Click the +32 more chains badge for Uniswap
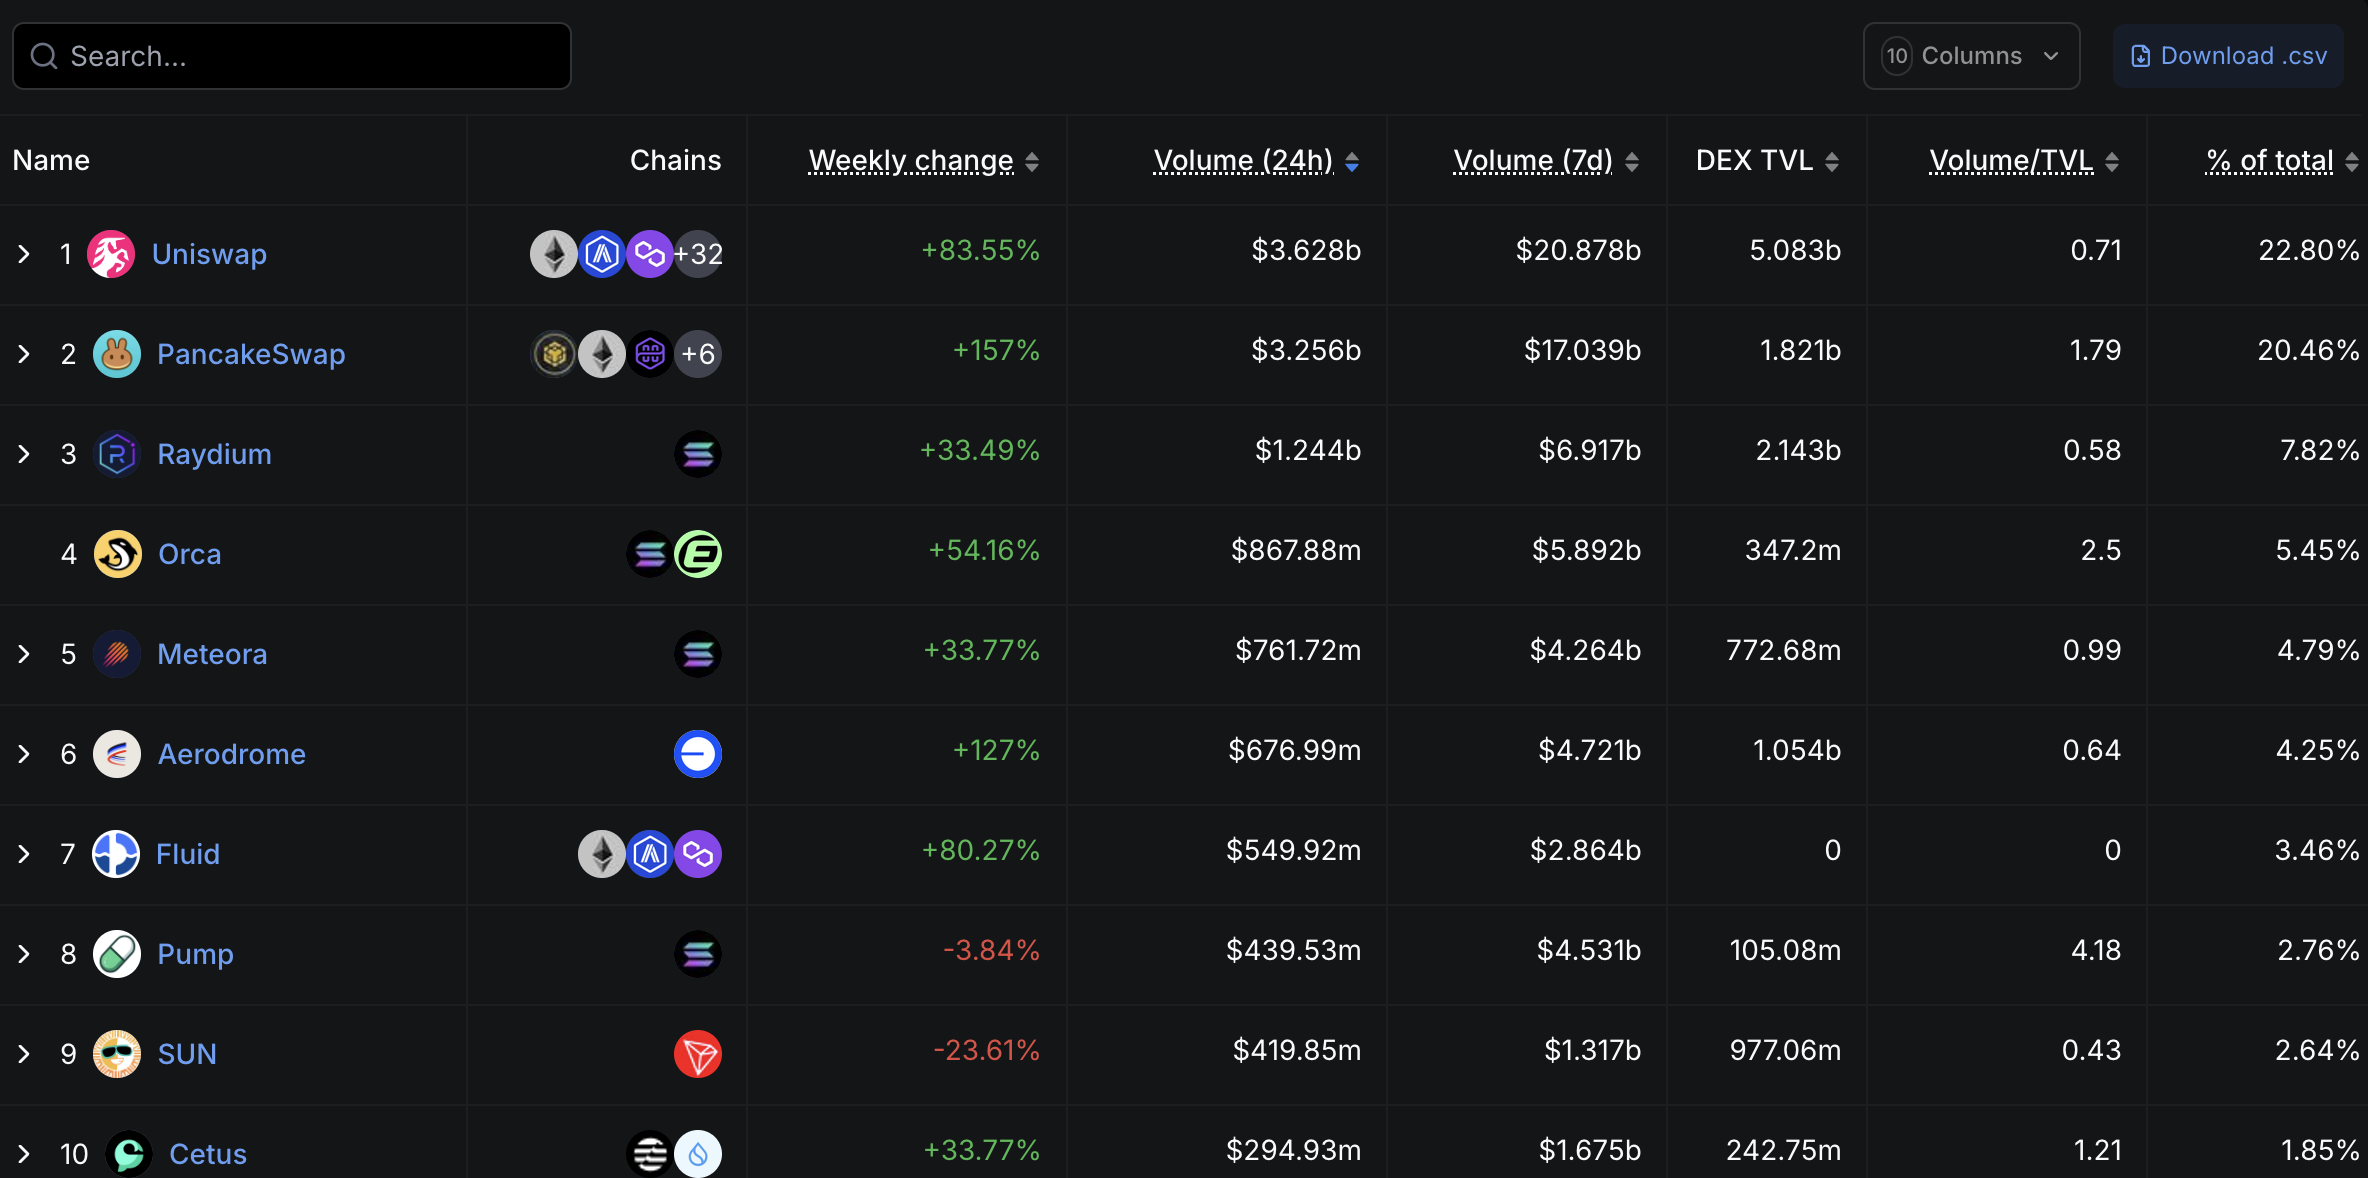This screenshot has height=1178, width=2368. [x=698, y=254]
